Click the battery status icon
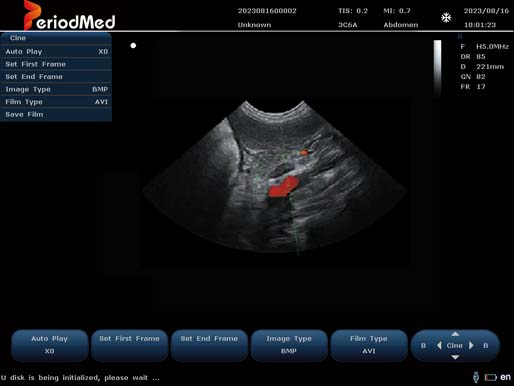Image resolution: width=514 pixels, height=386 pixels. coord(490,377)
